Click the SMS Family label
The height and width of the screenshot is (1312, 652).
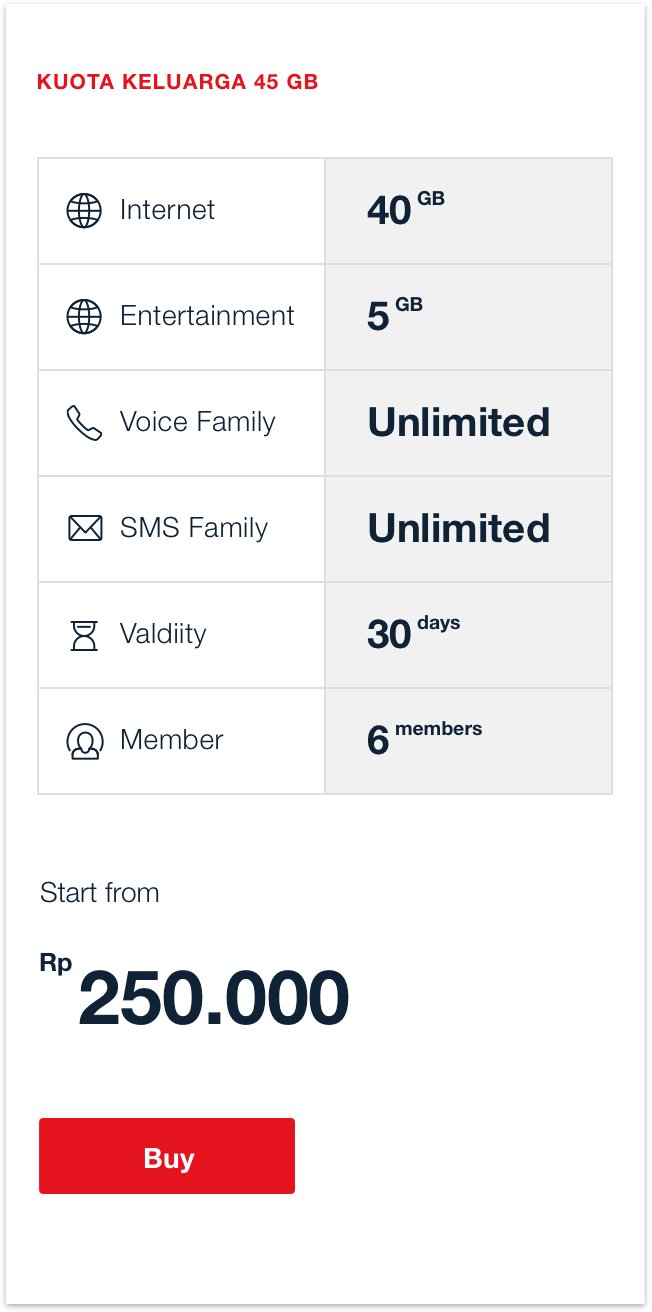(x=194, y=528)
